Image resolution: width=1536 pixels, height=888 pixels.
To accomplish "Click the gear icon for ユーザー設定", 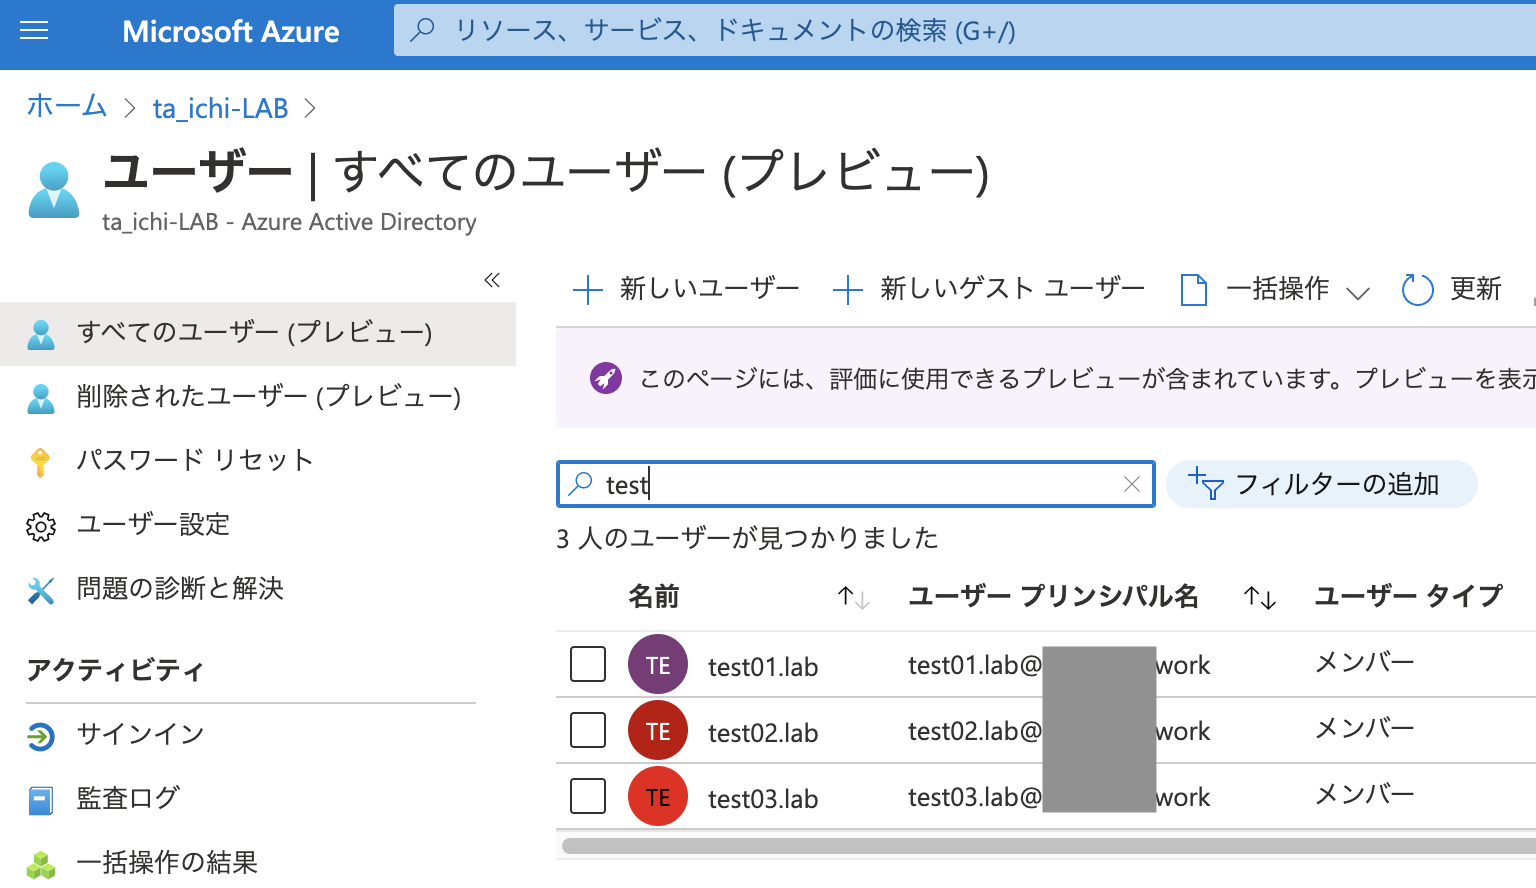I will click(x=41, y=524).
